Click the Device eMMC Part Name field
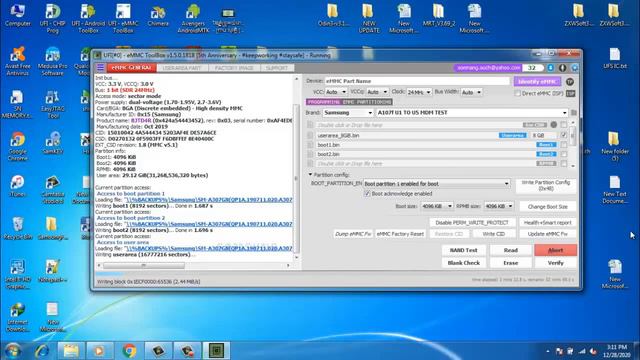The width and height of the screenshot is (640, 360). point(417,81)
